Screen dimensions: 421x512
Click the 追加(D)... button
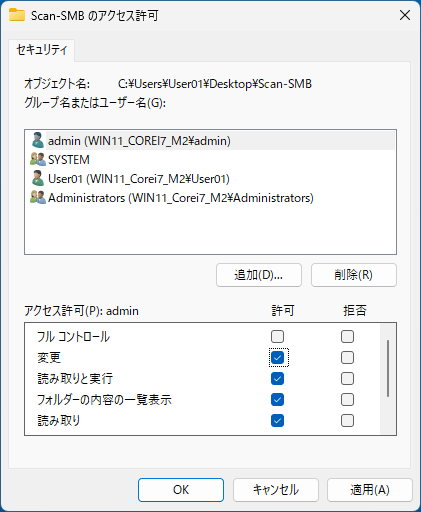click(x=259, y=275)
